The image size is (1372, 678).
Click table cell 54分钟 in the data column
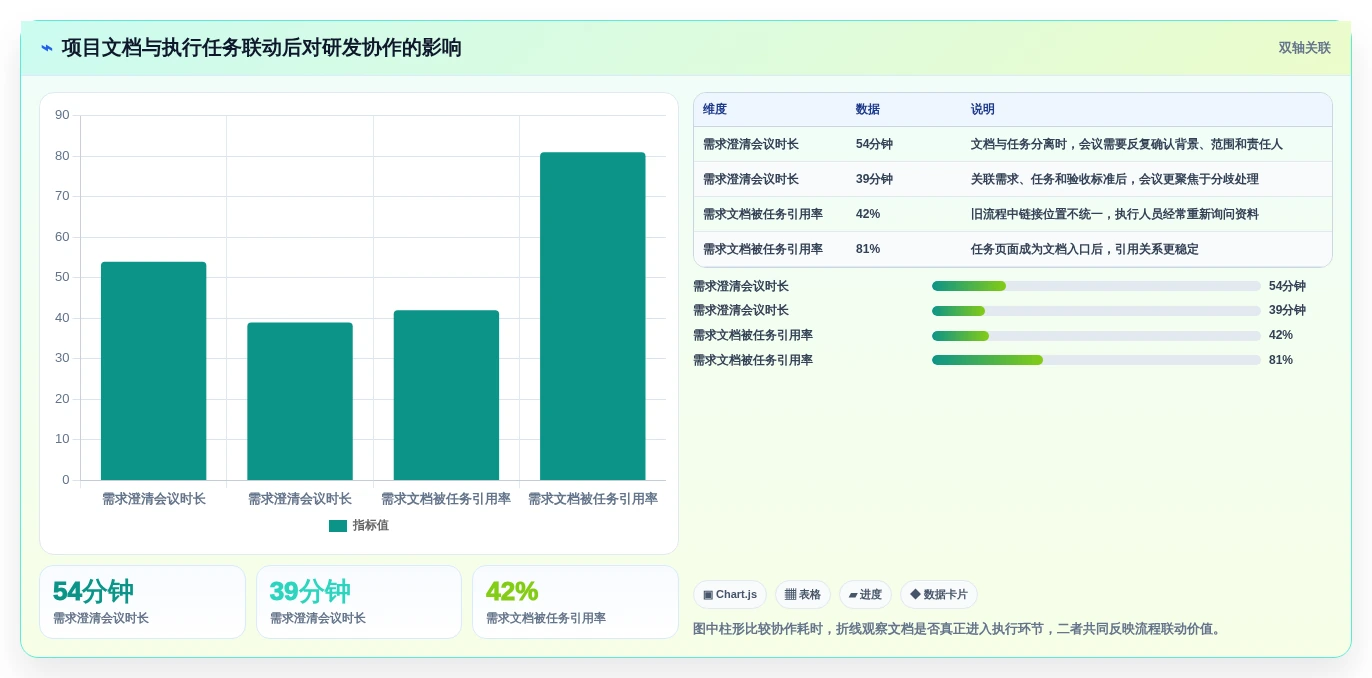point(874,144)
